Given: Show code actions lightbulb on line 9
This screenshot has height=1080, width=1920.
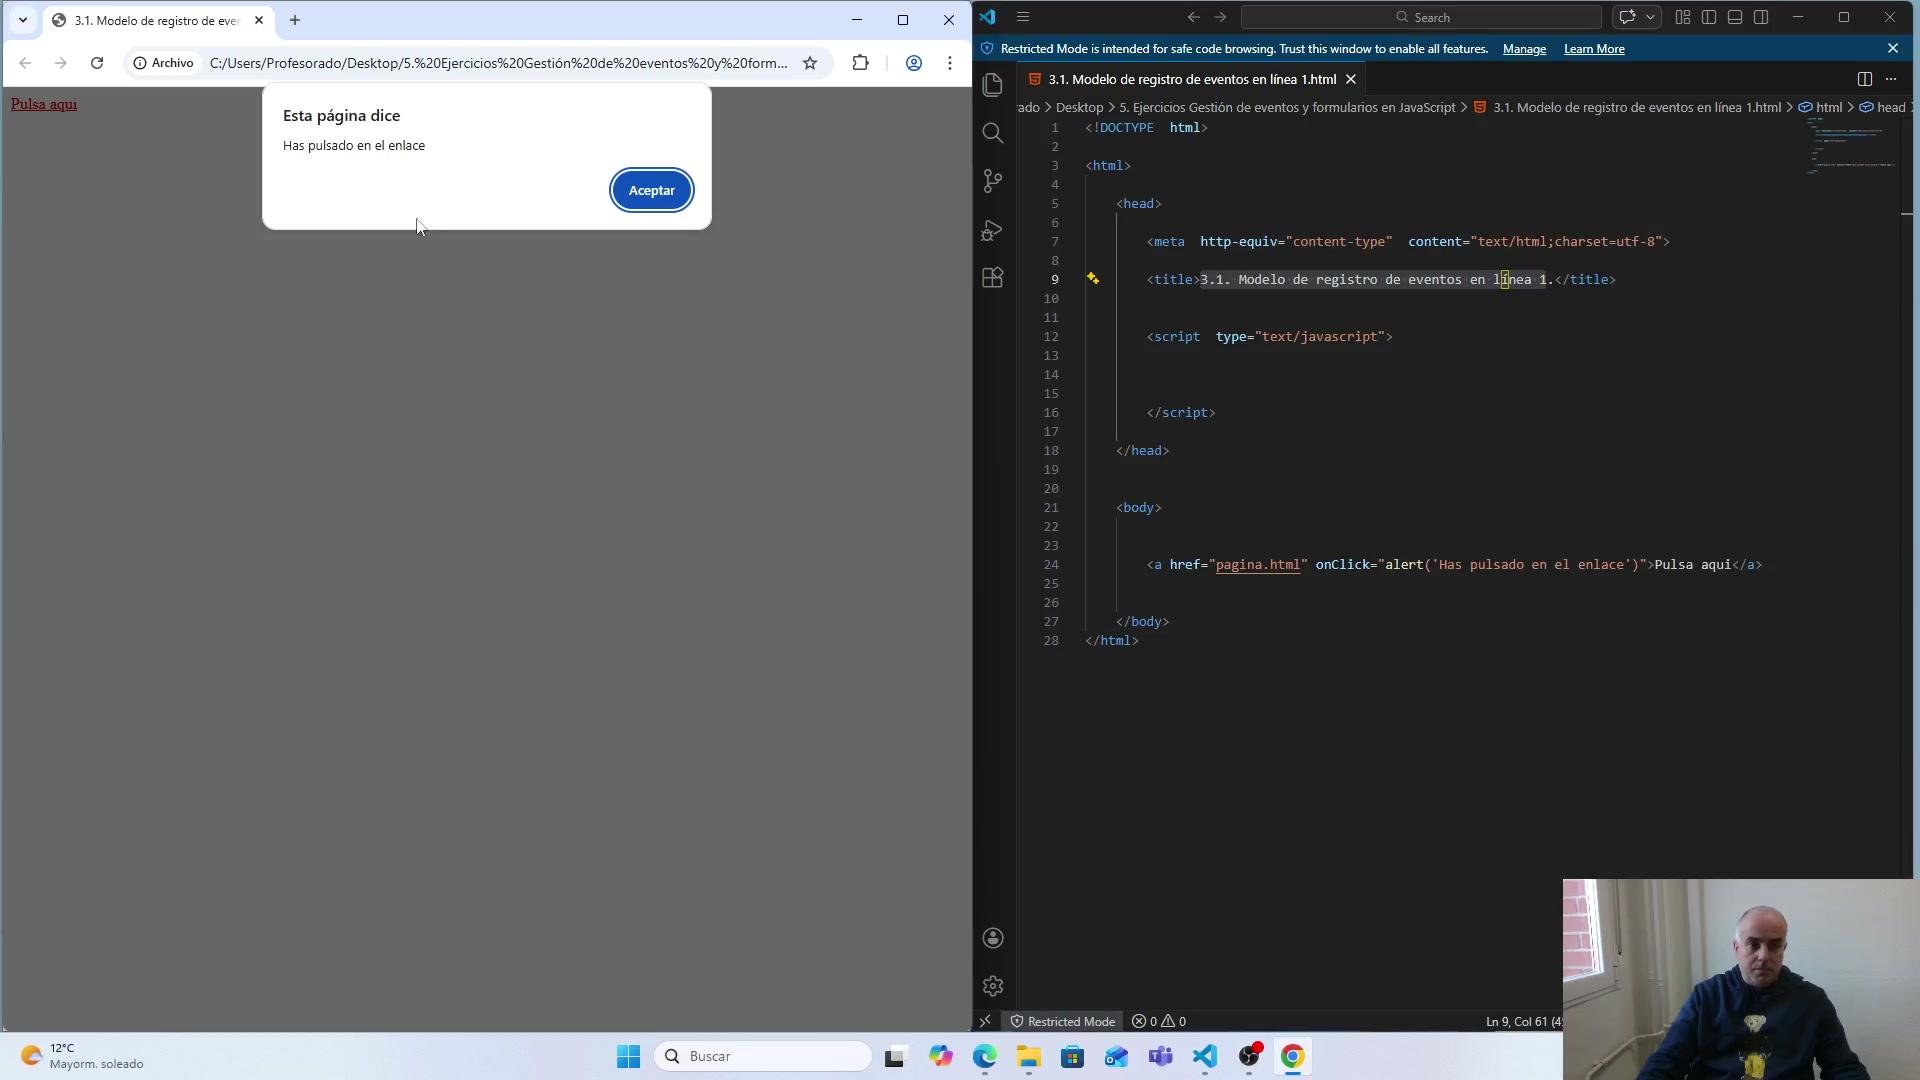Looking at the screenshot, I should coord(1093,279).
